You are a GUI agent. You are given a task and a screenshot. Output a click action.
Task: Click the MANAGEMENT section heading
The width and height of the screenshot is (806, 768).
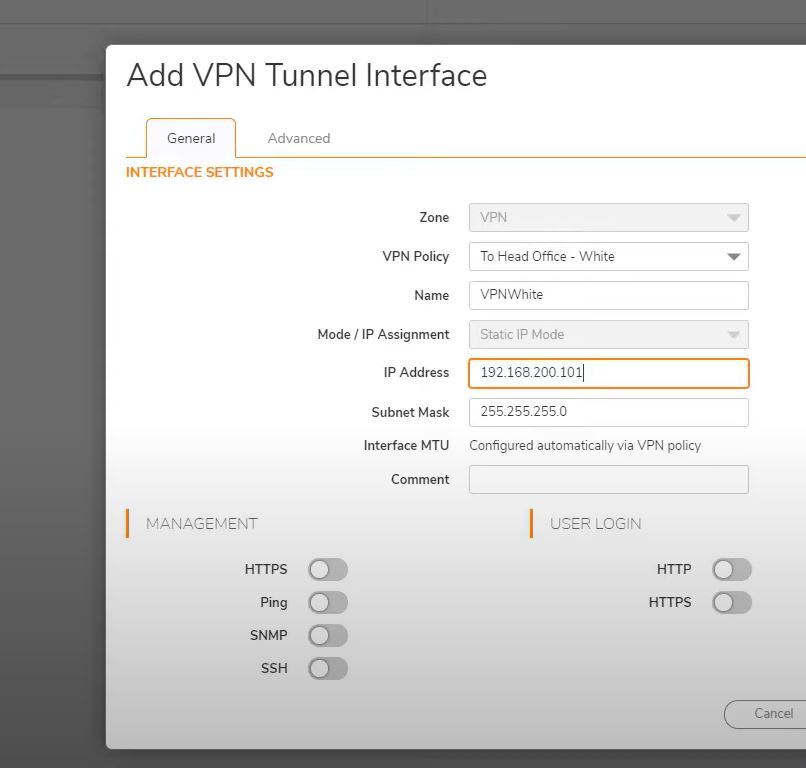point(201,524)
